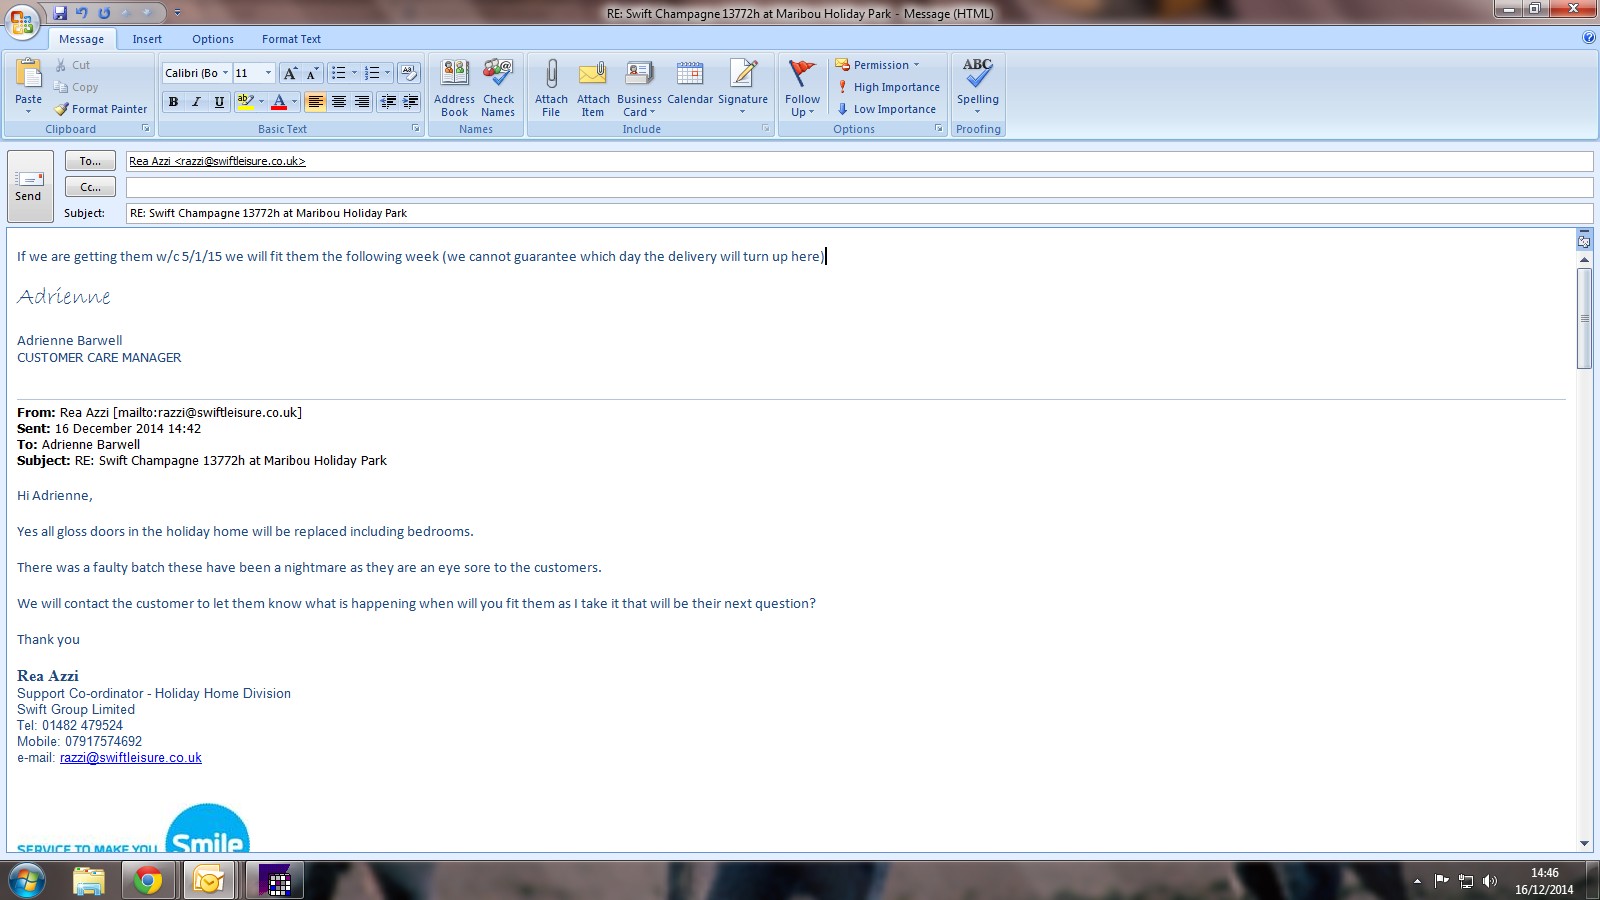Attach an Outlook item
Image resolution: width=1600 pixels, height=900 pixels.
click(593, 88)
